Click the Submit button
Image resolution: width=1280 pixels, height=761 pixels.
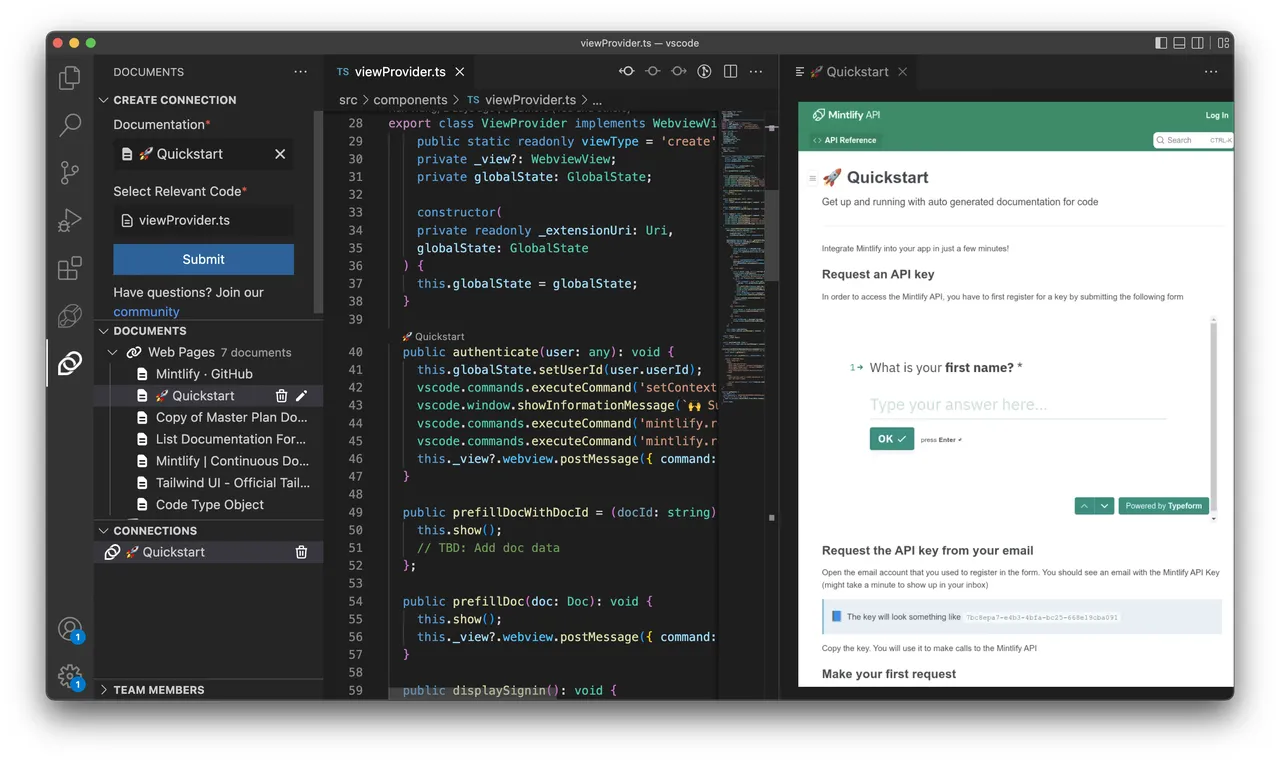pos(204,259)
